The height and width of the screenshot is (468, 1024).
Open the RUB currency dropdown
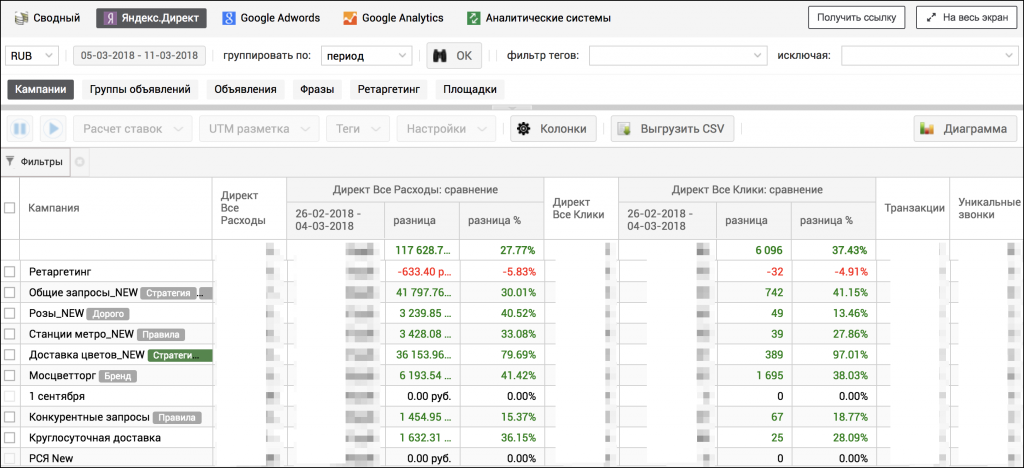tap(31, 55)
